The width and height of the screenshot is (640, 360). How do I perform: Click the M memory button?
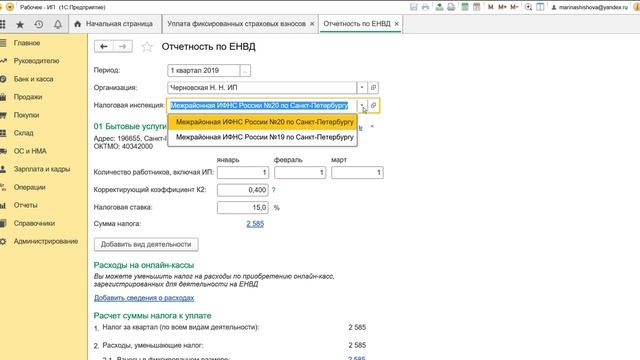(491, 7)
